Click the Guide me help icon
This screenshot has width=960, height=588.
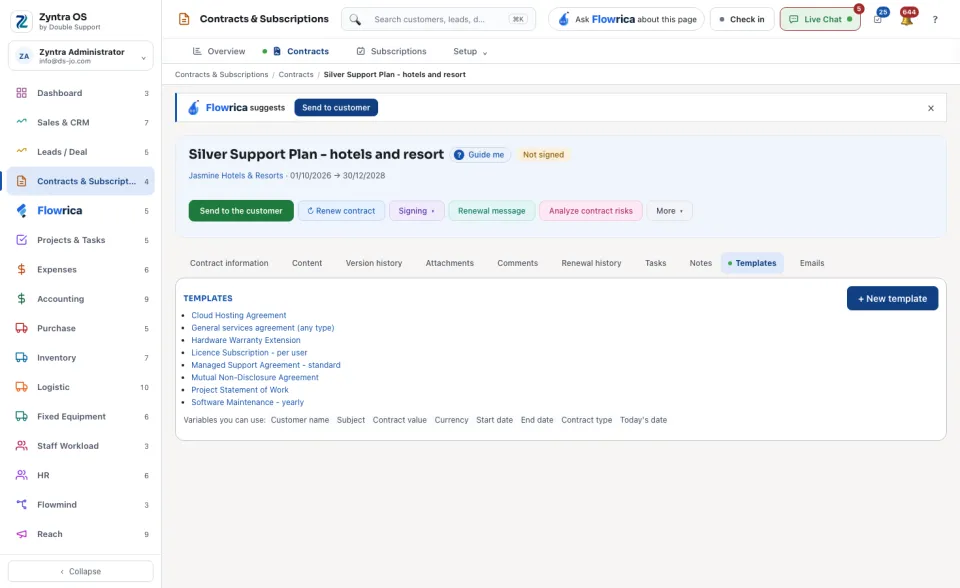[x=459, y=155]
